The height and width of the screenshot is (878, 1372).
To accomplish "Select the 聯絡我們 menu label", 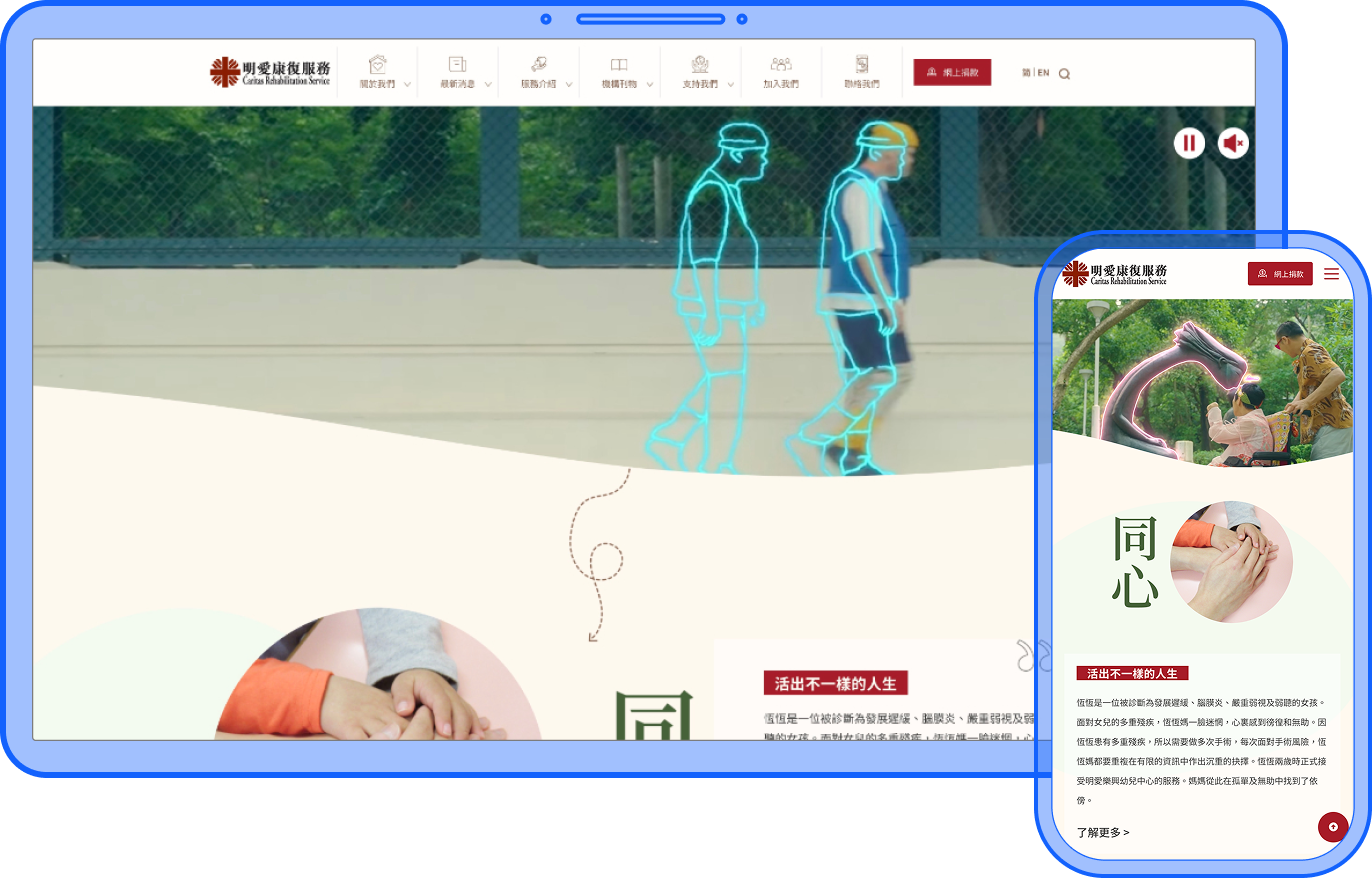I will click(861, 85).
